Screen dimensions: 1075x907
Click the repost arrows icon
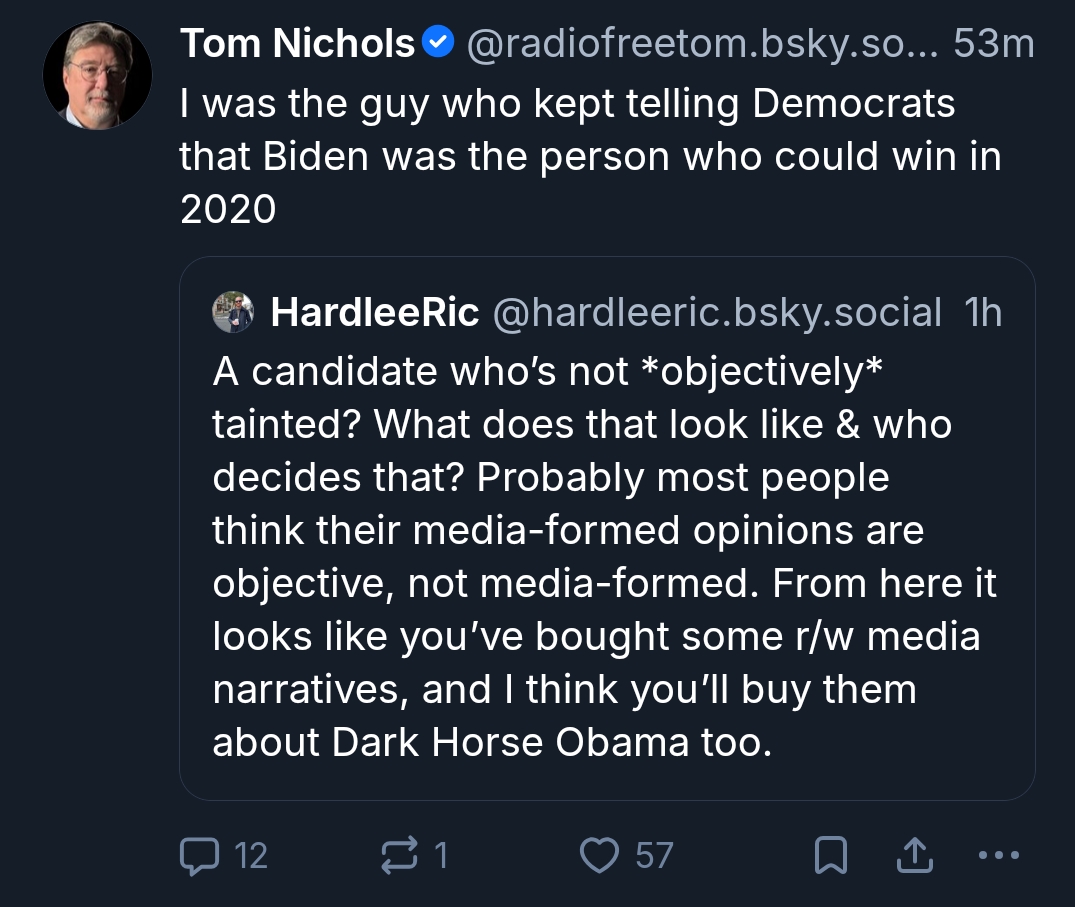click(x=401, y=856)
